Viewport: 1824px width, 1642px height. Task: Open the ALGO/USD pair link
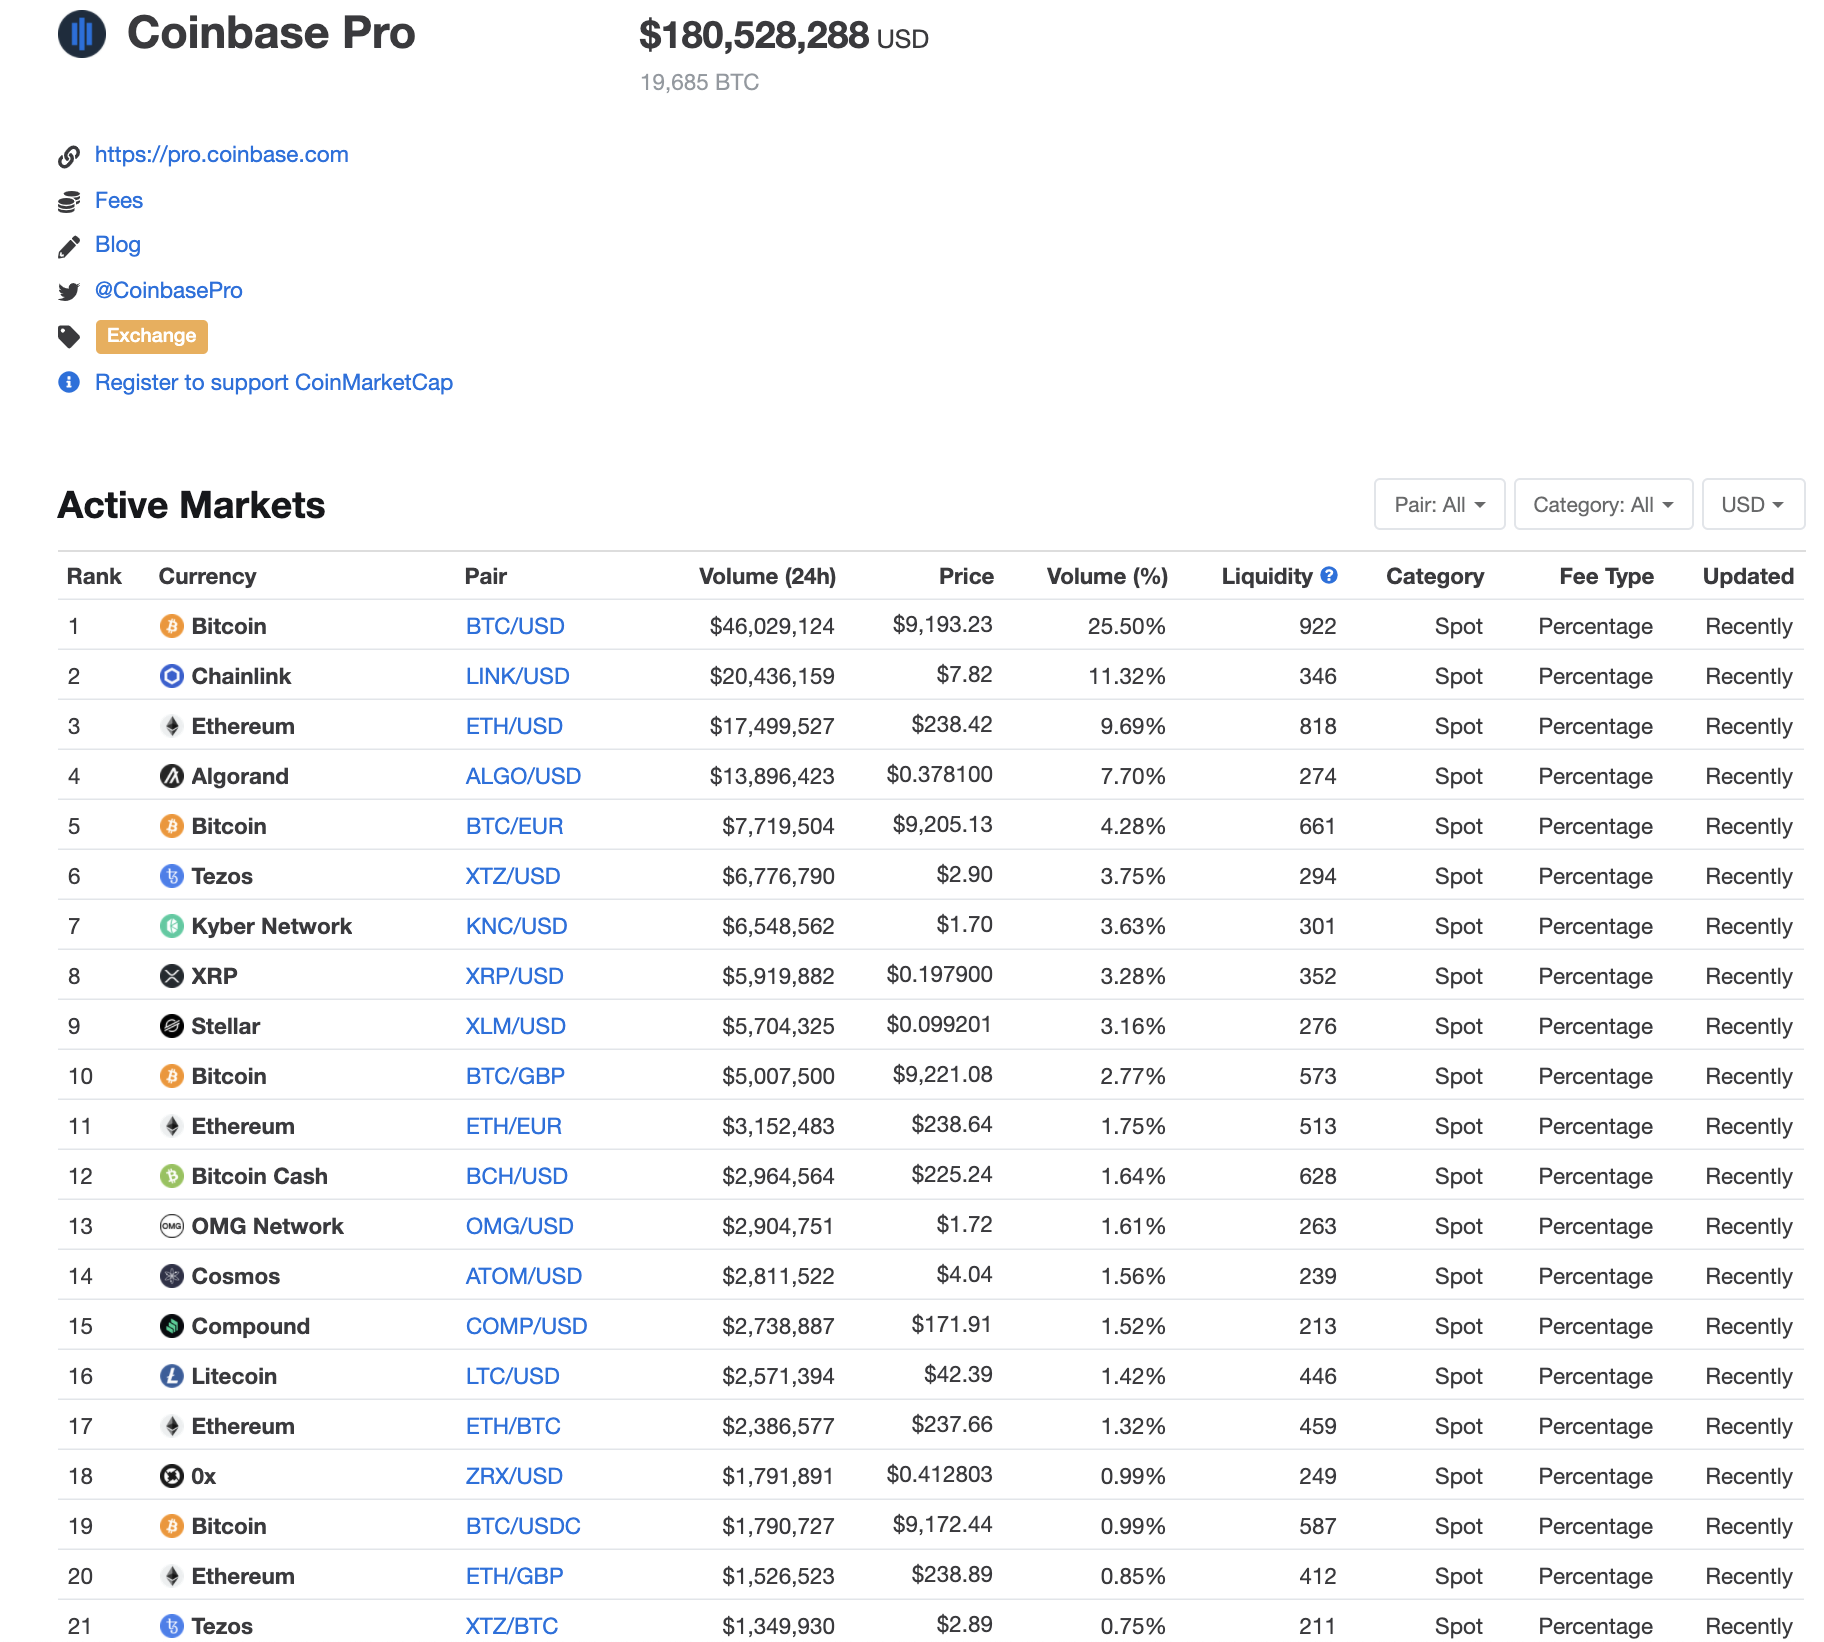coord(523,777)
